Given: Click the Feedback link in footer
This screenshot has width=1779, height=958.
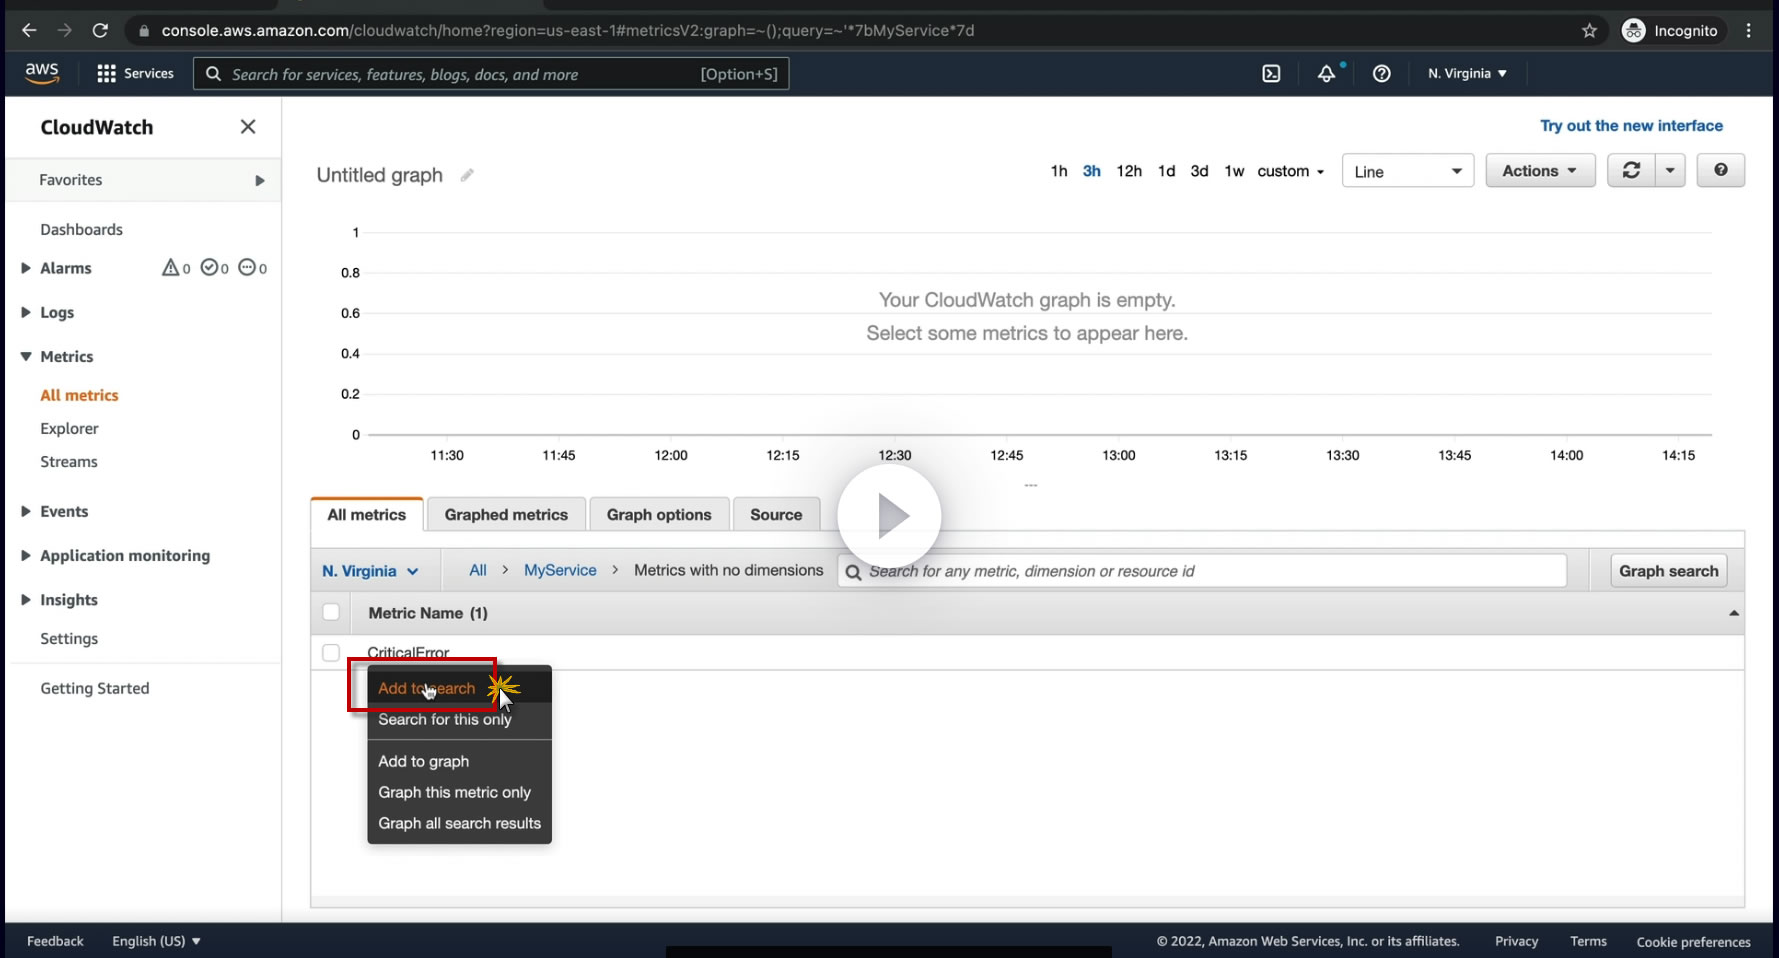Looking at the screenshot, I should click(x=55, y=941).
